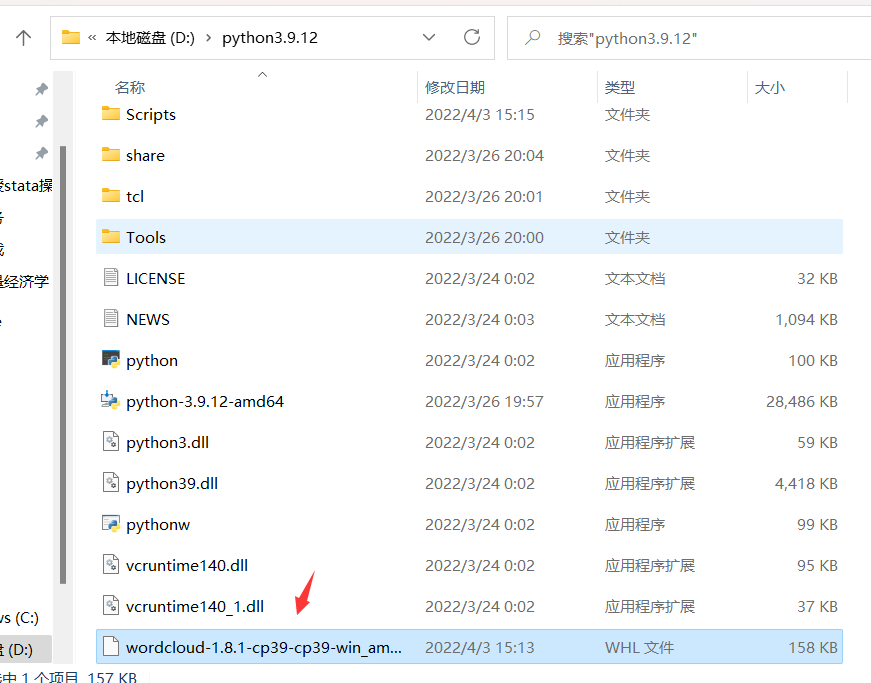
Task: Select the Tools folder icon
Action: coord(111,237)
